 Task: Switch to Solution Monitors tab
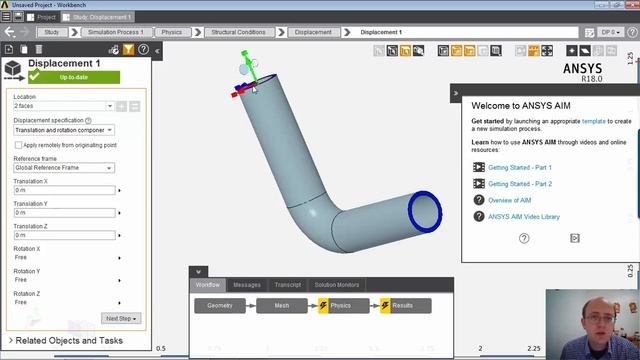tap(337, 284)
